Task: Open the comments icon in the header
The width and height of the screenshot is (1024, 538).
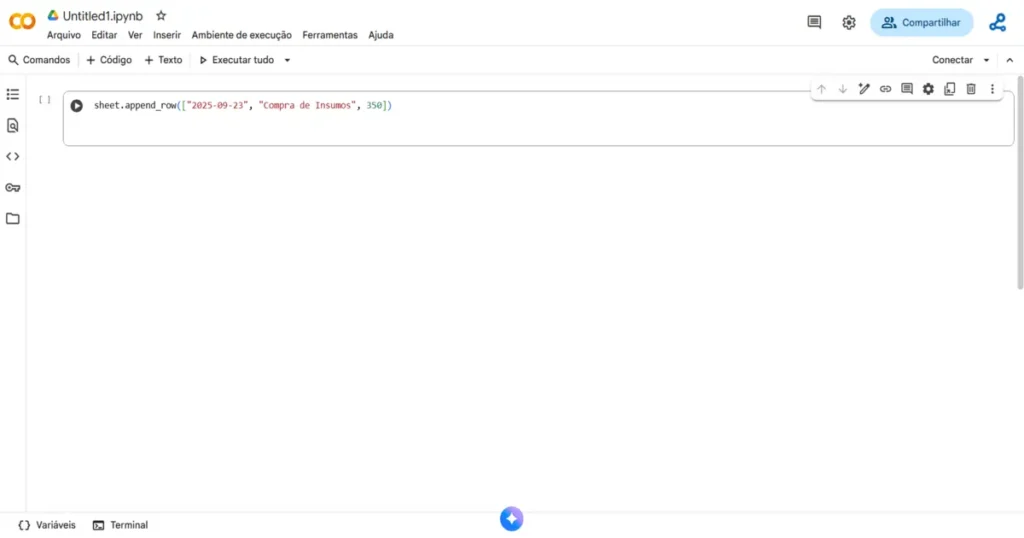Action: click(814, 22)
